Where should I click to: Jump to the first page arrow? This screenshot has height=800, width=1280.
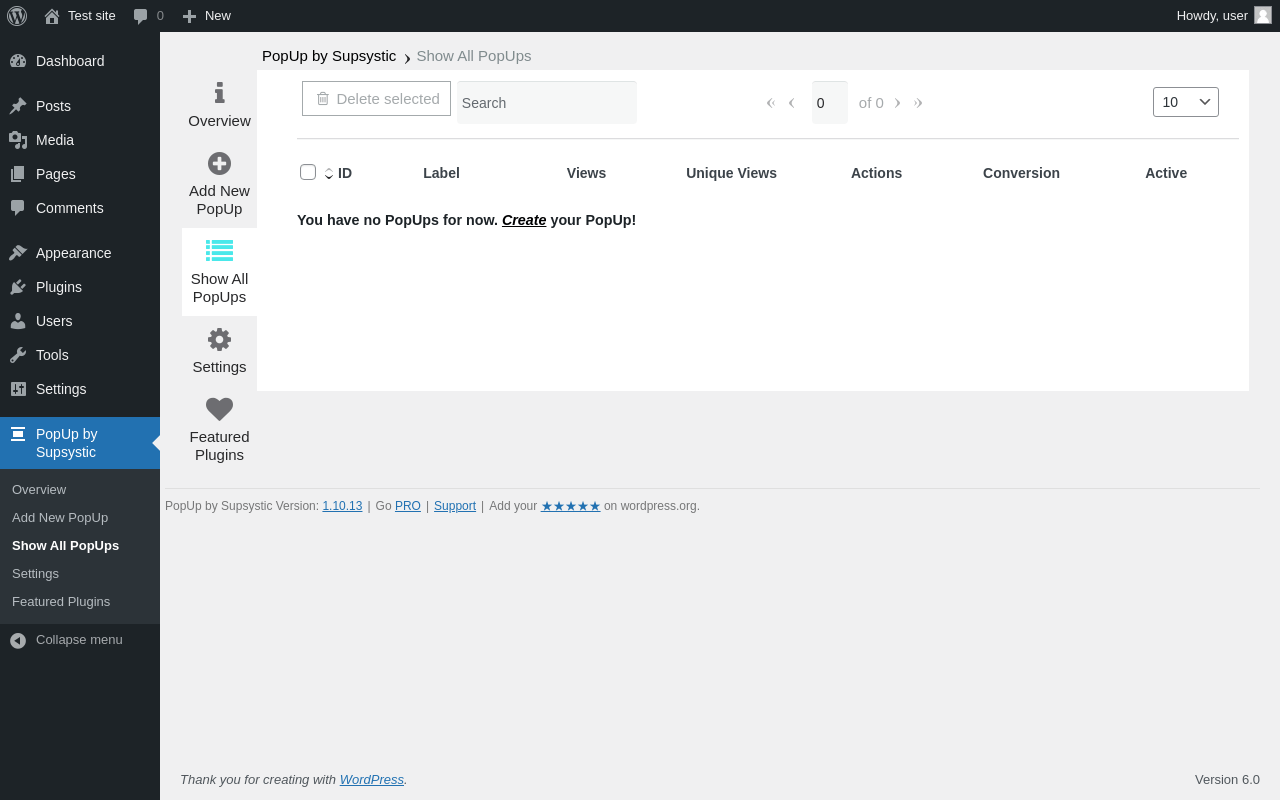tap(770, 103)
